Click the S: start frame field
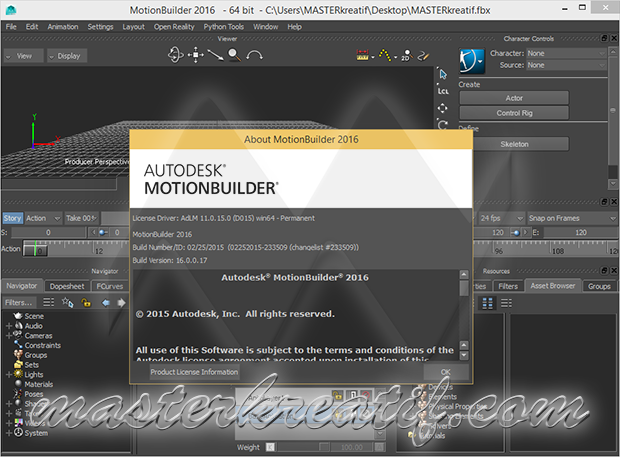 (48, 232)
